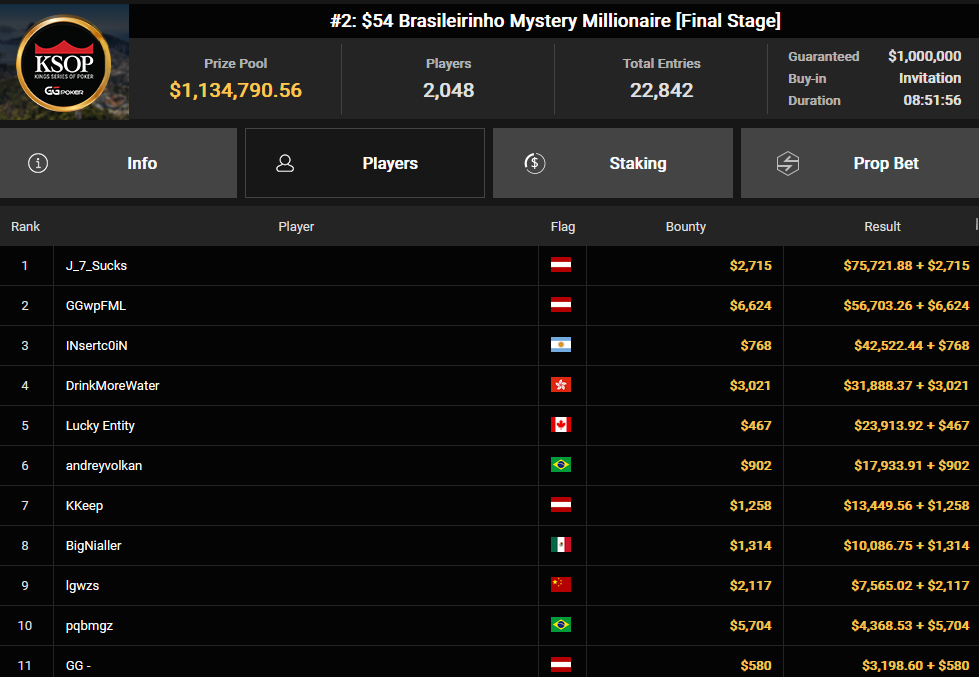The height and width of the screenshot is (677, 979).
Task: Select the GGwpFML player row
Action: 490,305
